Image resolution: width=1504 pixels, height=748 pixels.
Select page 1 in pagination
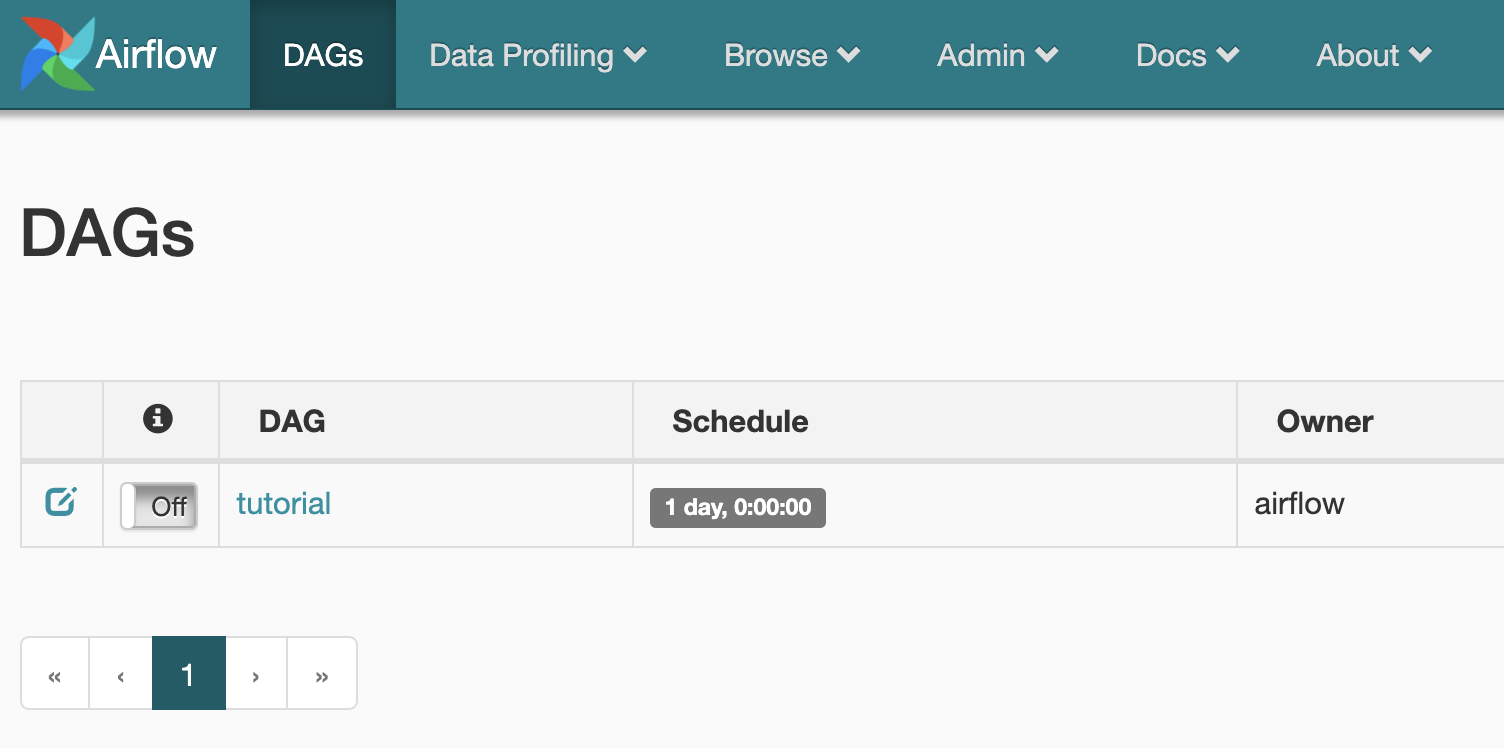tap(188, 676)
